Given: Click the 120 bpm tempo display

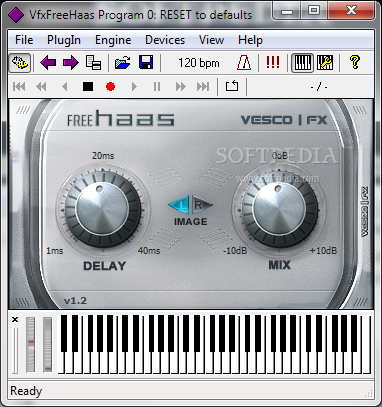Looking at the screenshot, I should coord(199,63).
